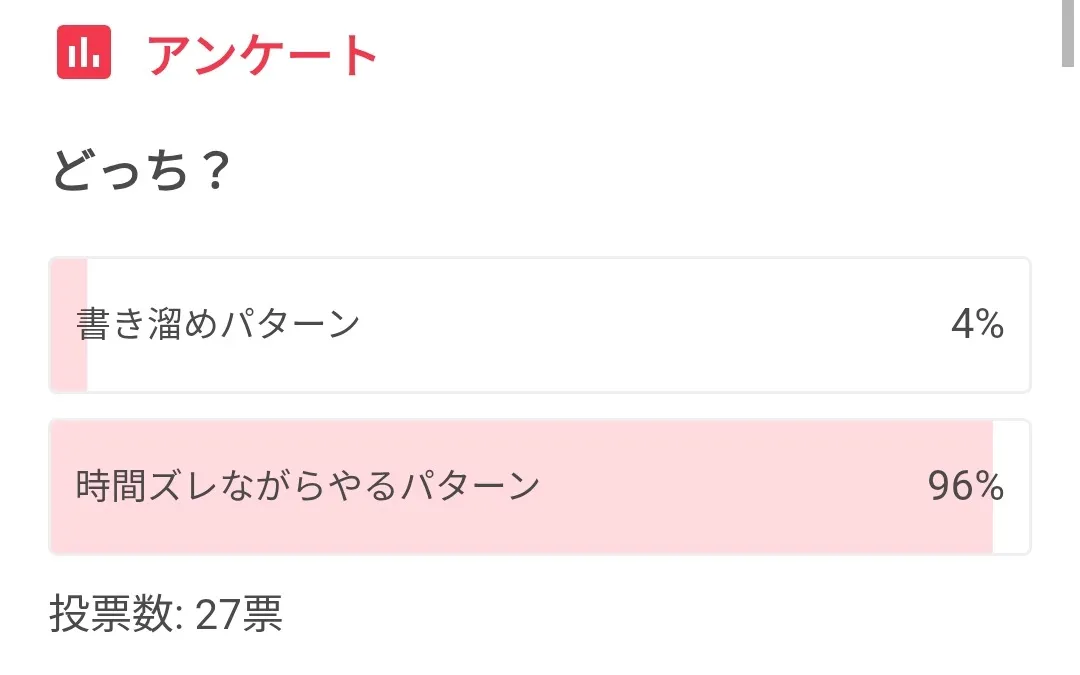Viewport: 1080px width, 675px height.
Task: Select the 書き溜めパターン poll option
Action: click(x=218, y=325)
